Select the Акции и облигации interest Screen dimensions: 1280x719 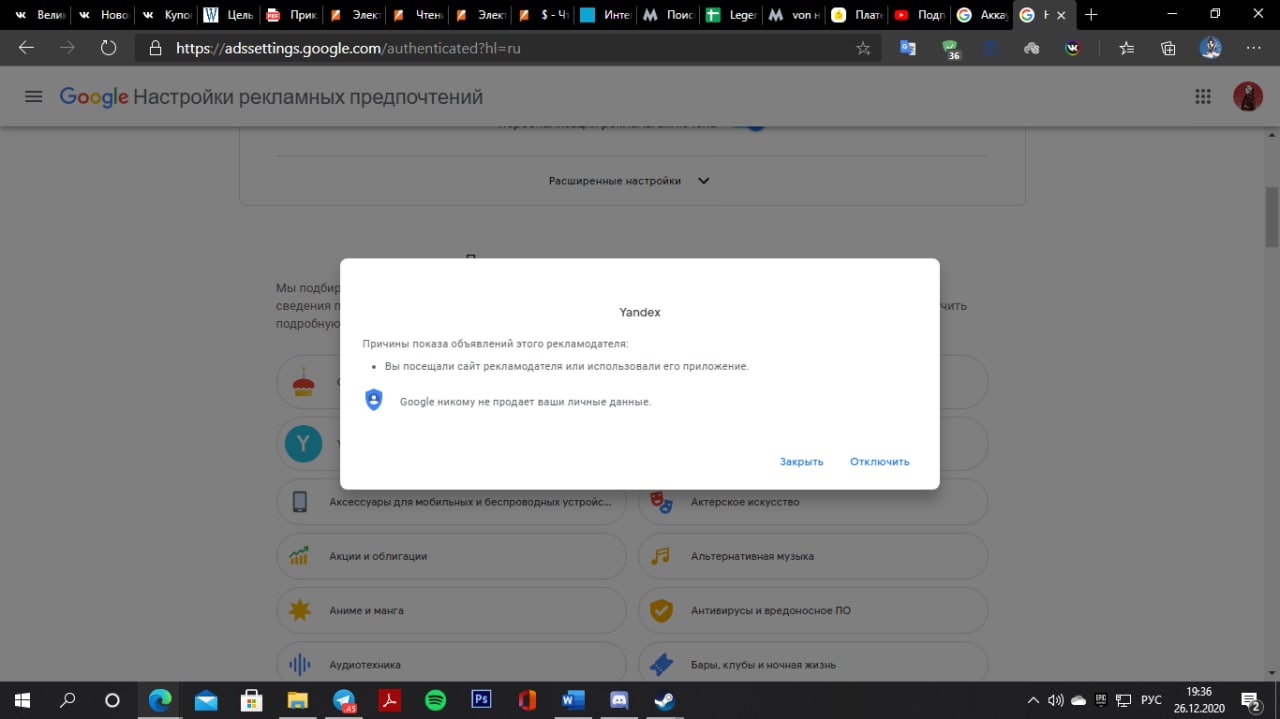pos(451,556)
